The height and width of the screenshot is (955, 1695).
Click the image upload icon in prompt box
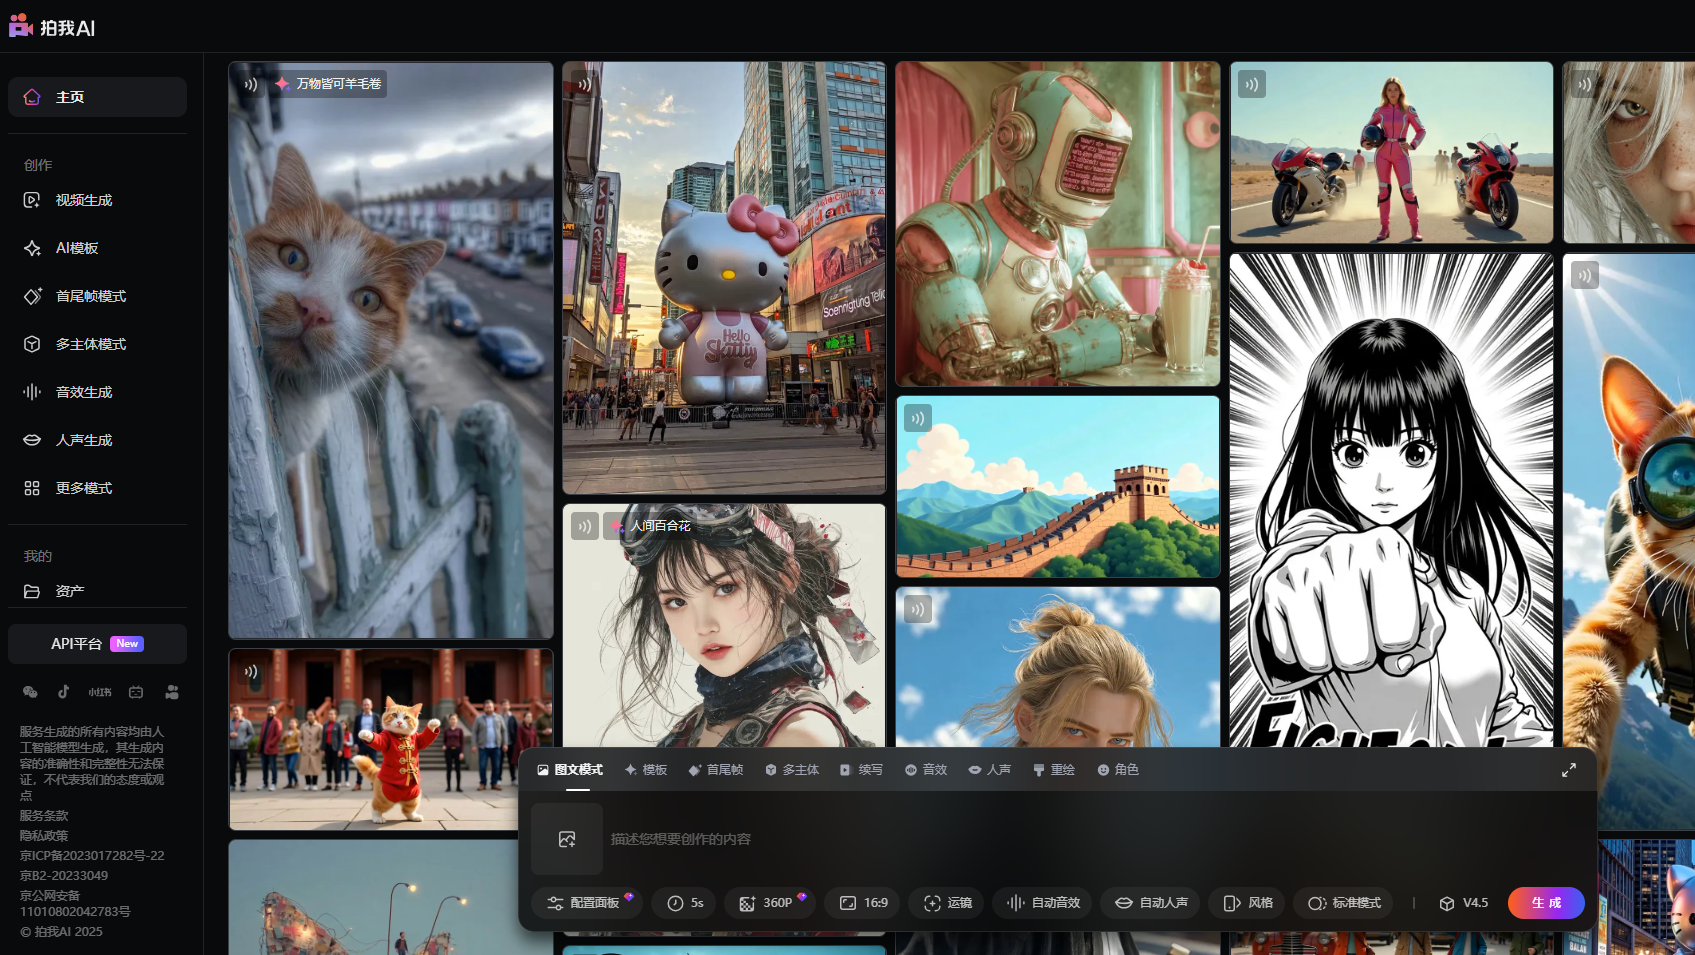(567, 839)
